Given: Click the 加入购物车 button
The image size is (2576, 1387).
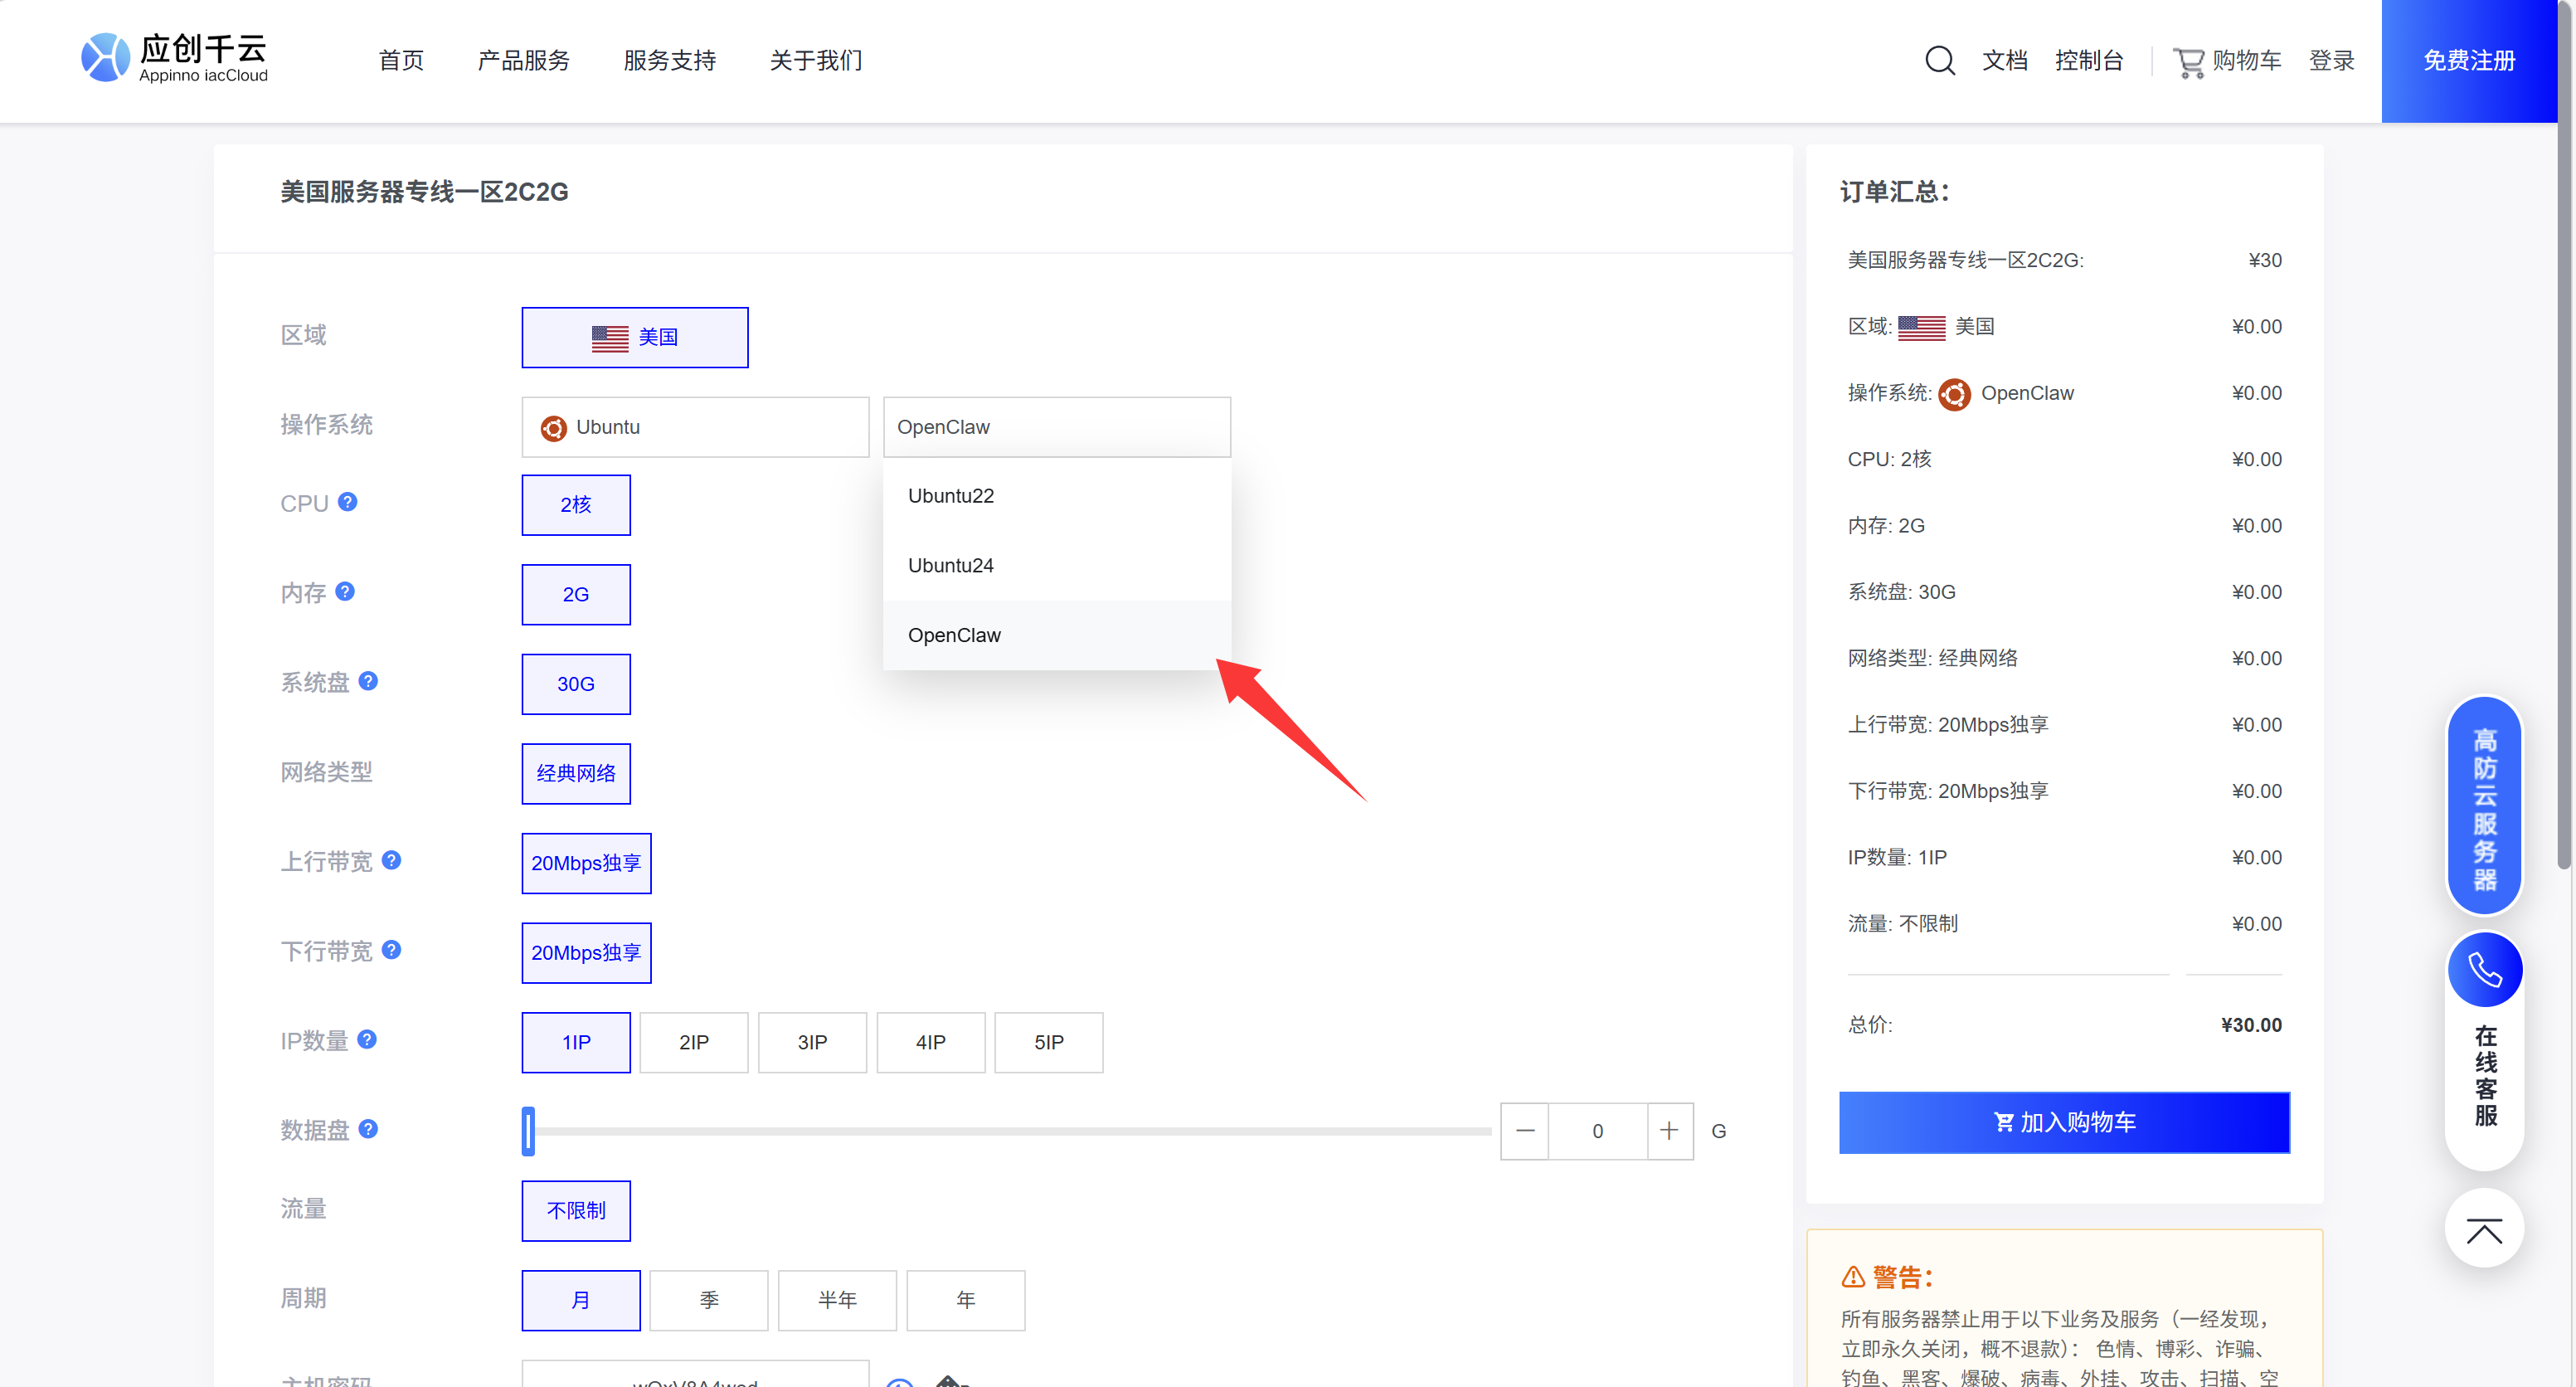Looking at the screenshot, I should (2064, 1122).
